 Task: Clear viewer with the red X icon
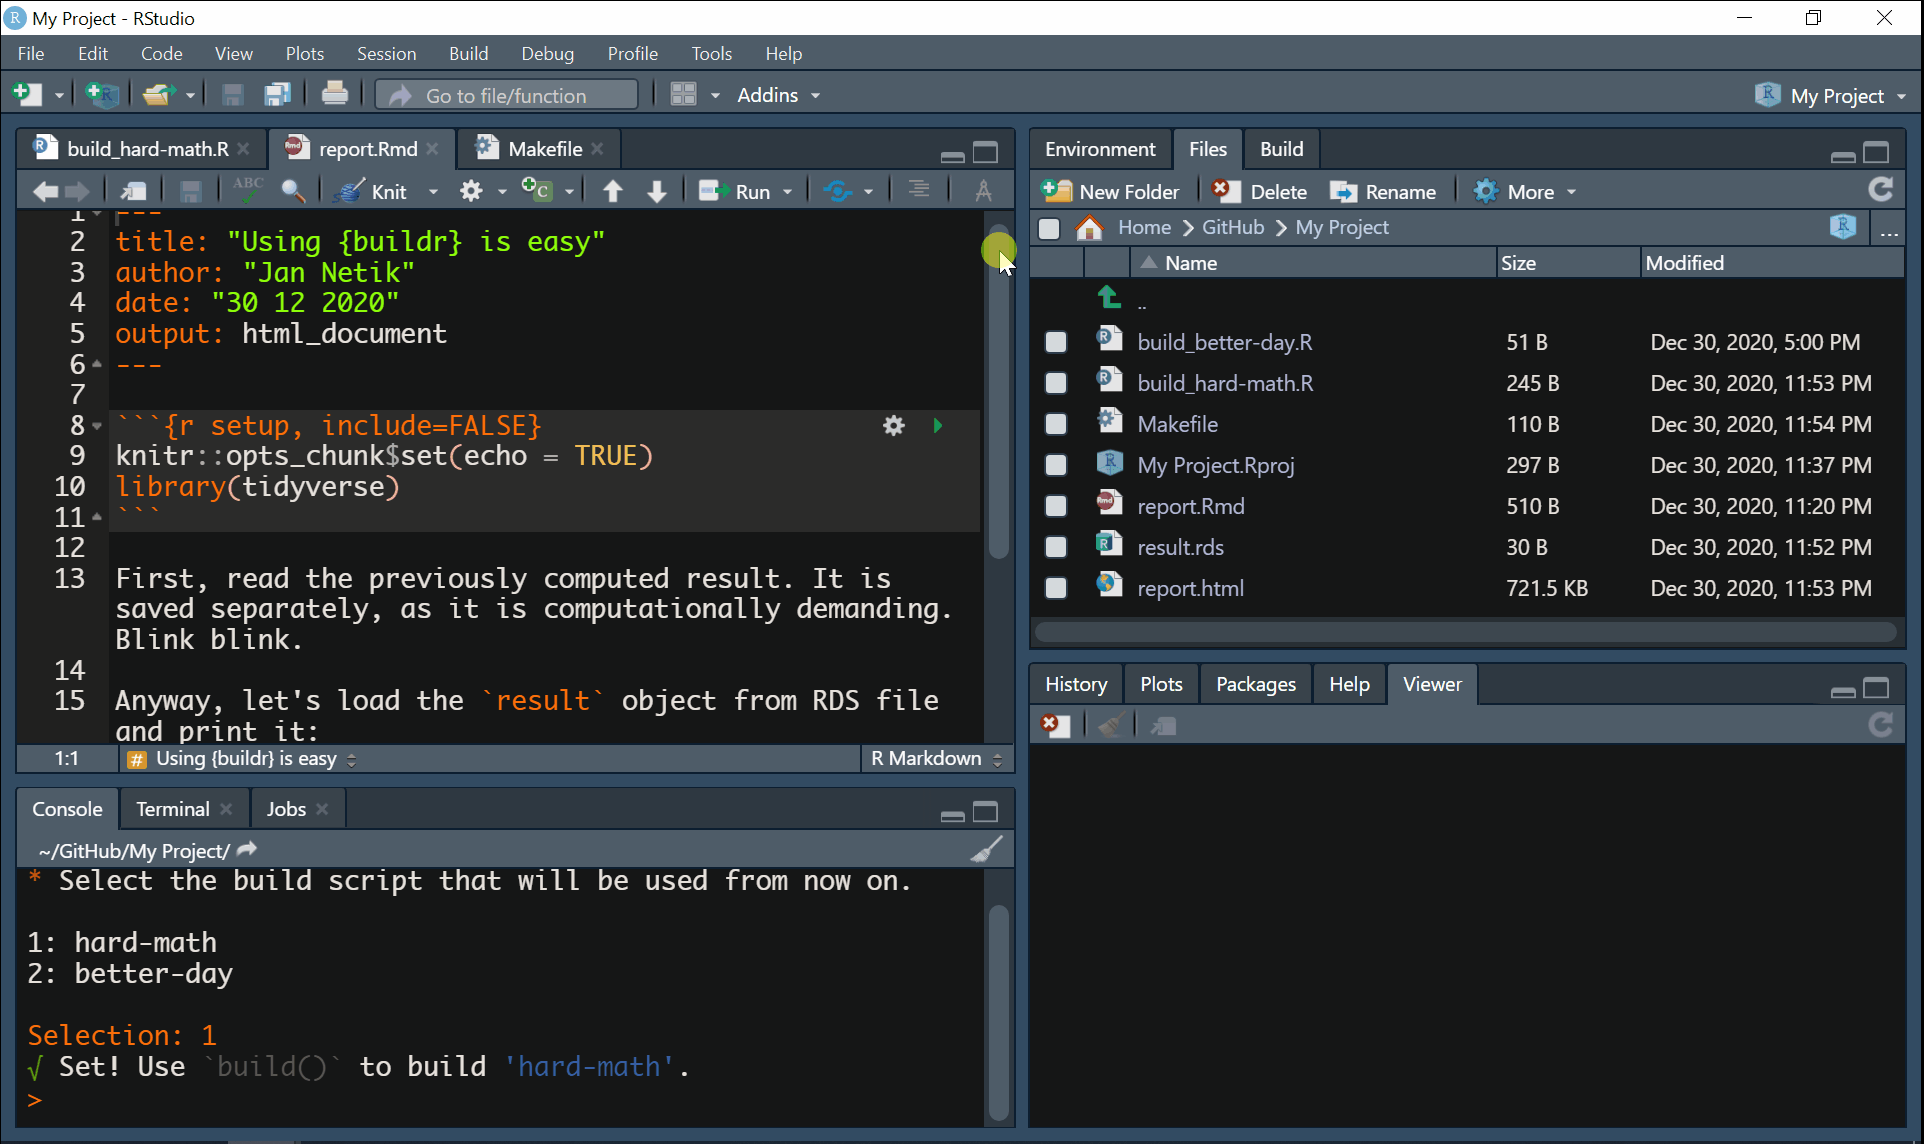tap(1054, 725)
